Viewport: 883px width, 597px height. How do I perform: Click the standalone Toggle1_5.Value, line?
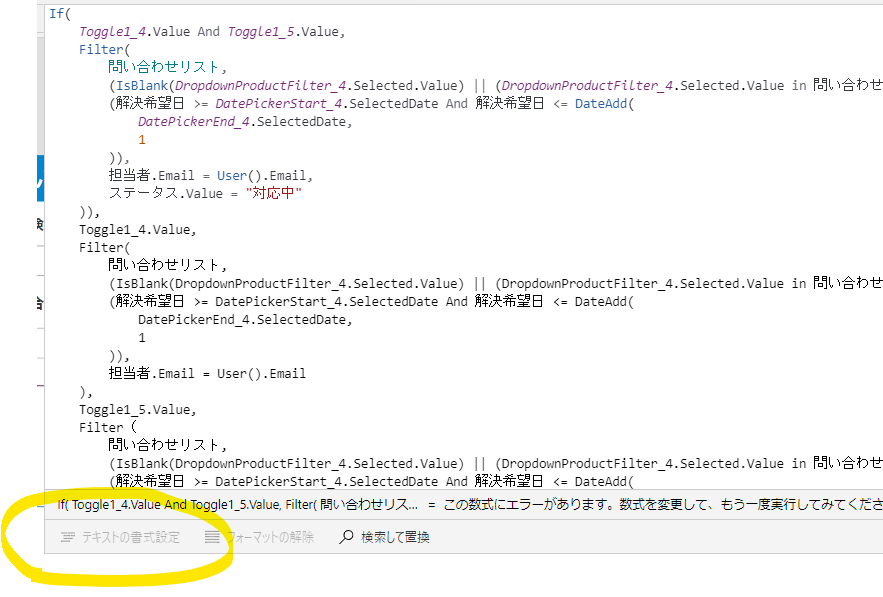(x=137, y=409)
